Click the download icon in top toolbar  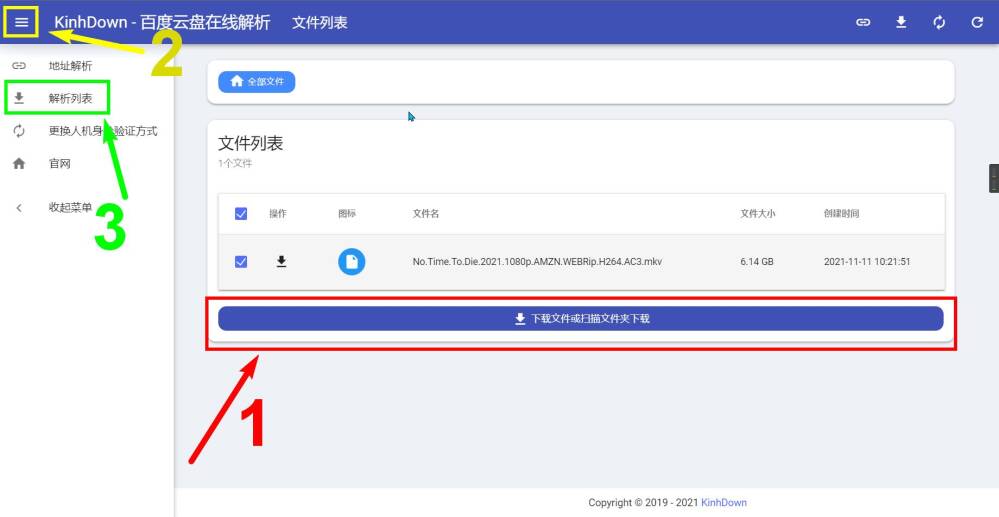click(x=901, y=22)
